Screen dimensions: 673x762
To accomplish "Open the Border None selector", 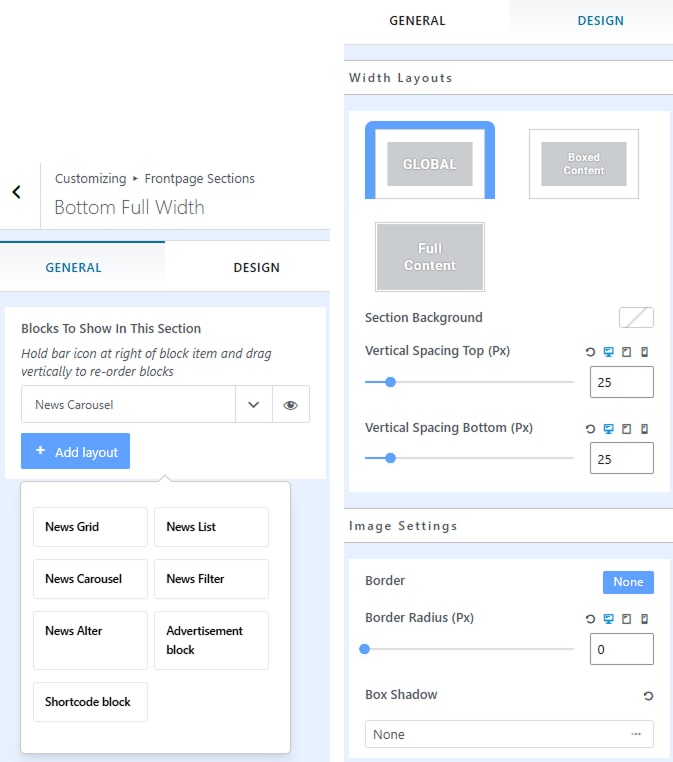I will click(628, 582).
